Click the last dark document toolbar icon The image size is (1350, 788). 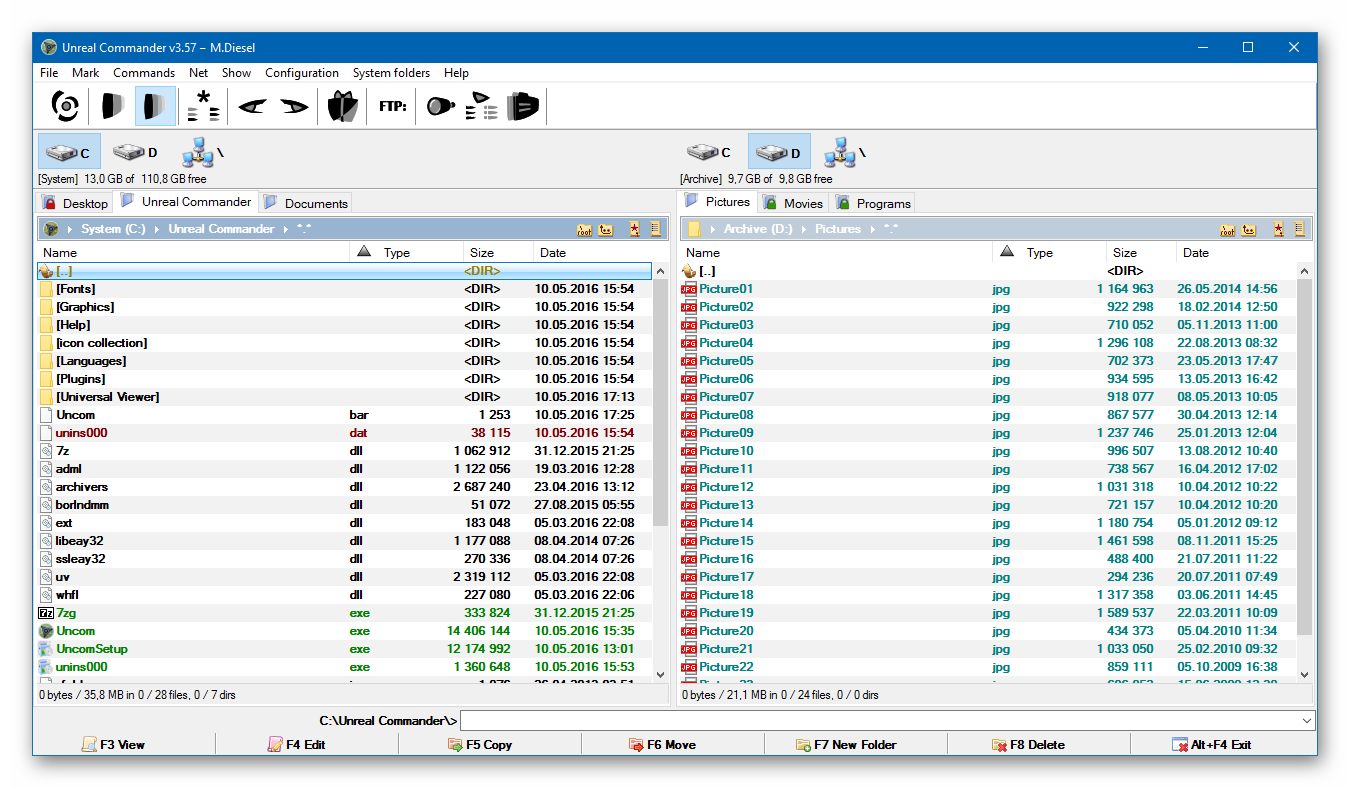(x=523, y=106)
